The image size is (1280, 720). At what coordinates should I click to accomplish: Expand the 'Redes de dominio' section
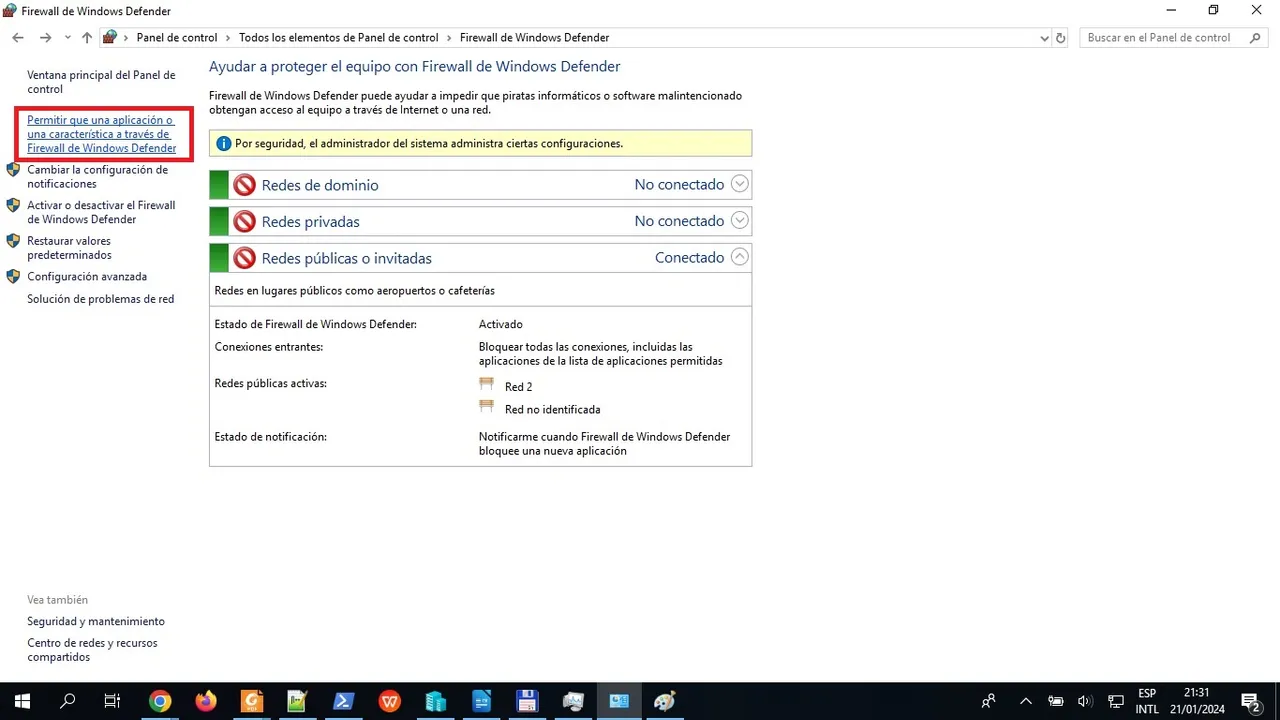pyautogui.click(x=739, y=184)
